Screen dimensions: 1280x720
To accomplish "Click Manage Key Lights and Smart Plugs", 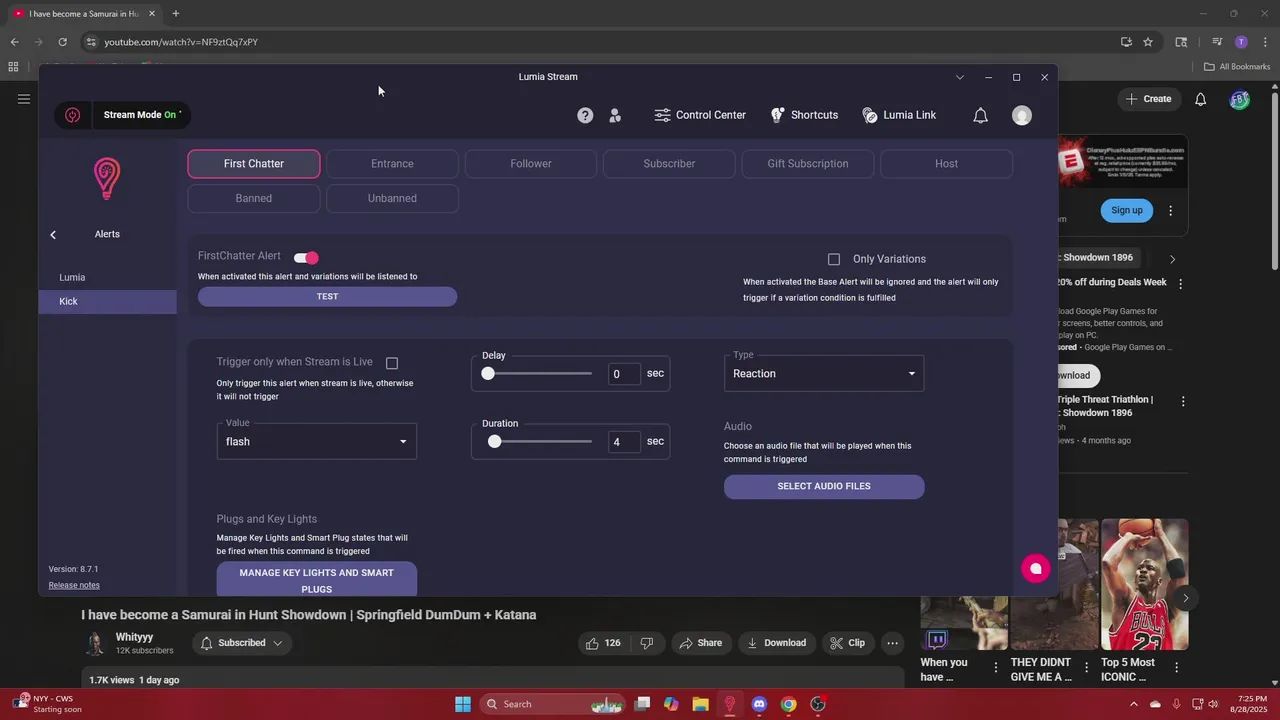I will click(x=316, y=580).
